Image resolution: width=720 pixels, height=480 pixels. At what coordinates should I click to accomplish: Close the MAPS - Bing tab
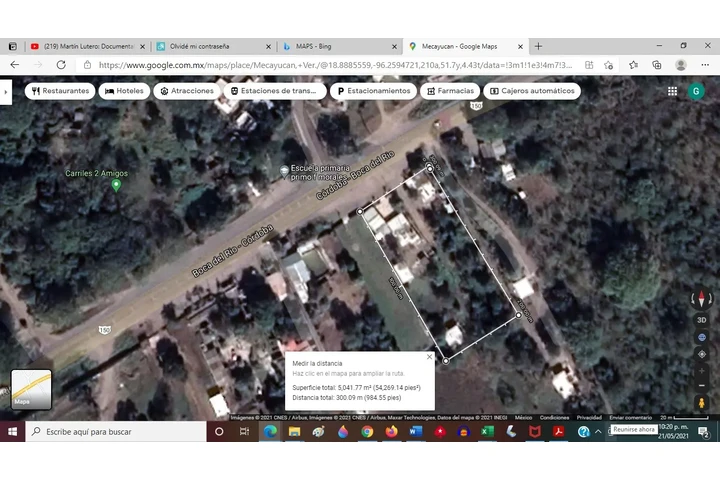coord(394,47)
